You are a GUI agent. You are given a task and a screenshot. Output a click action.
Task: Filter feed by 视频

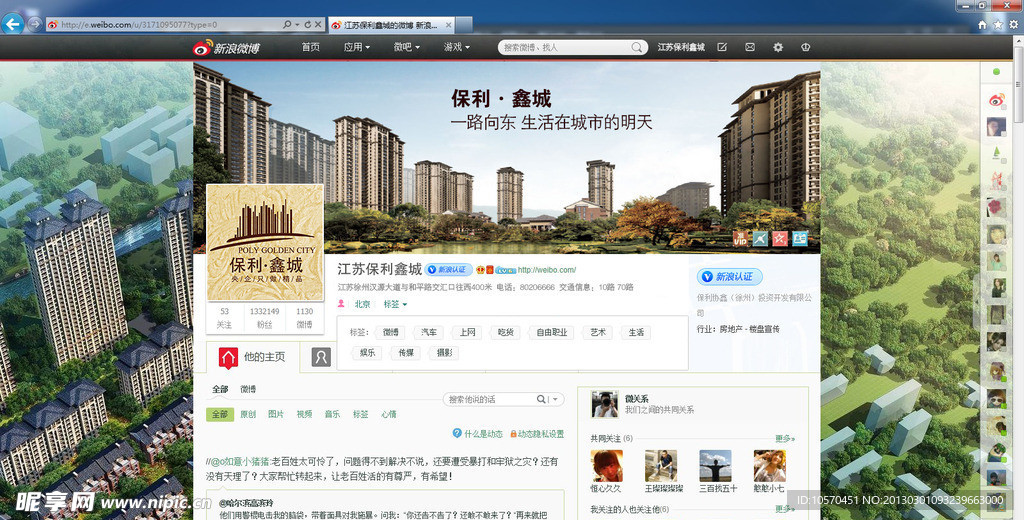click(x=304, y=414)
